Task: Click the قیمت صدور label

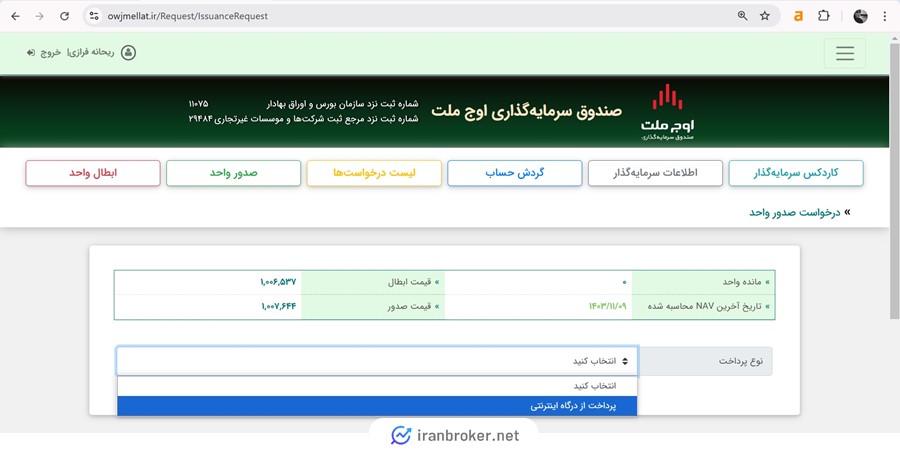Action: click(409, 306)
